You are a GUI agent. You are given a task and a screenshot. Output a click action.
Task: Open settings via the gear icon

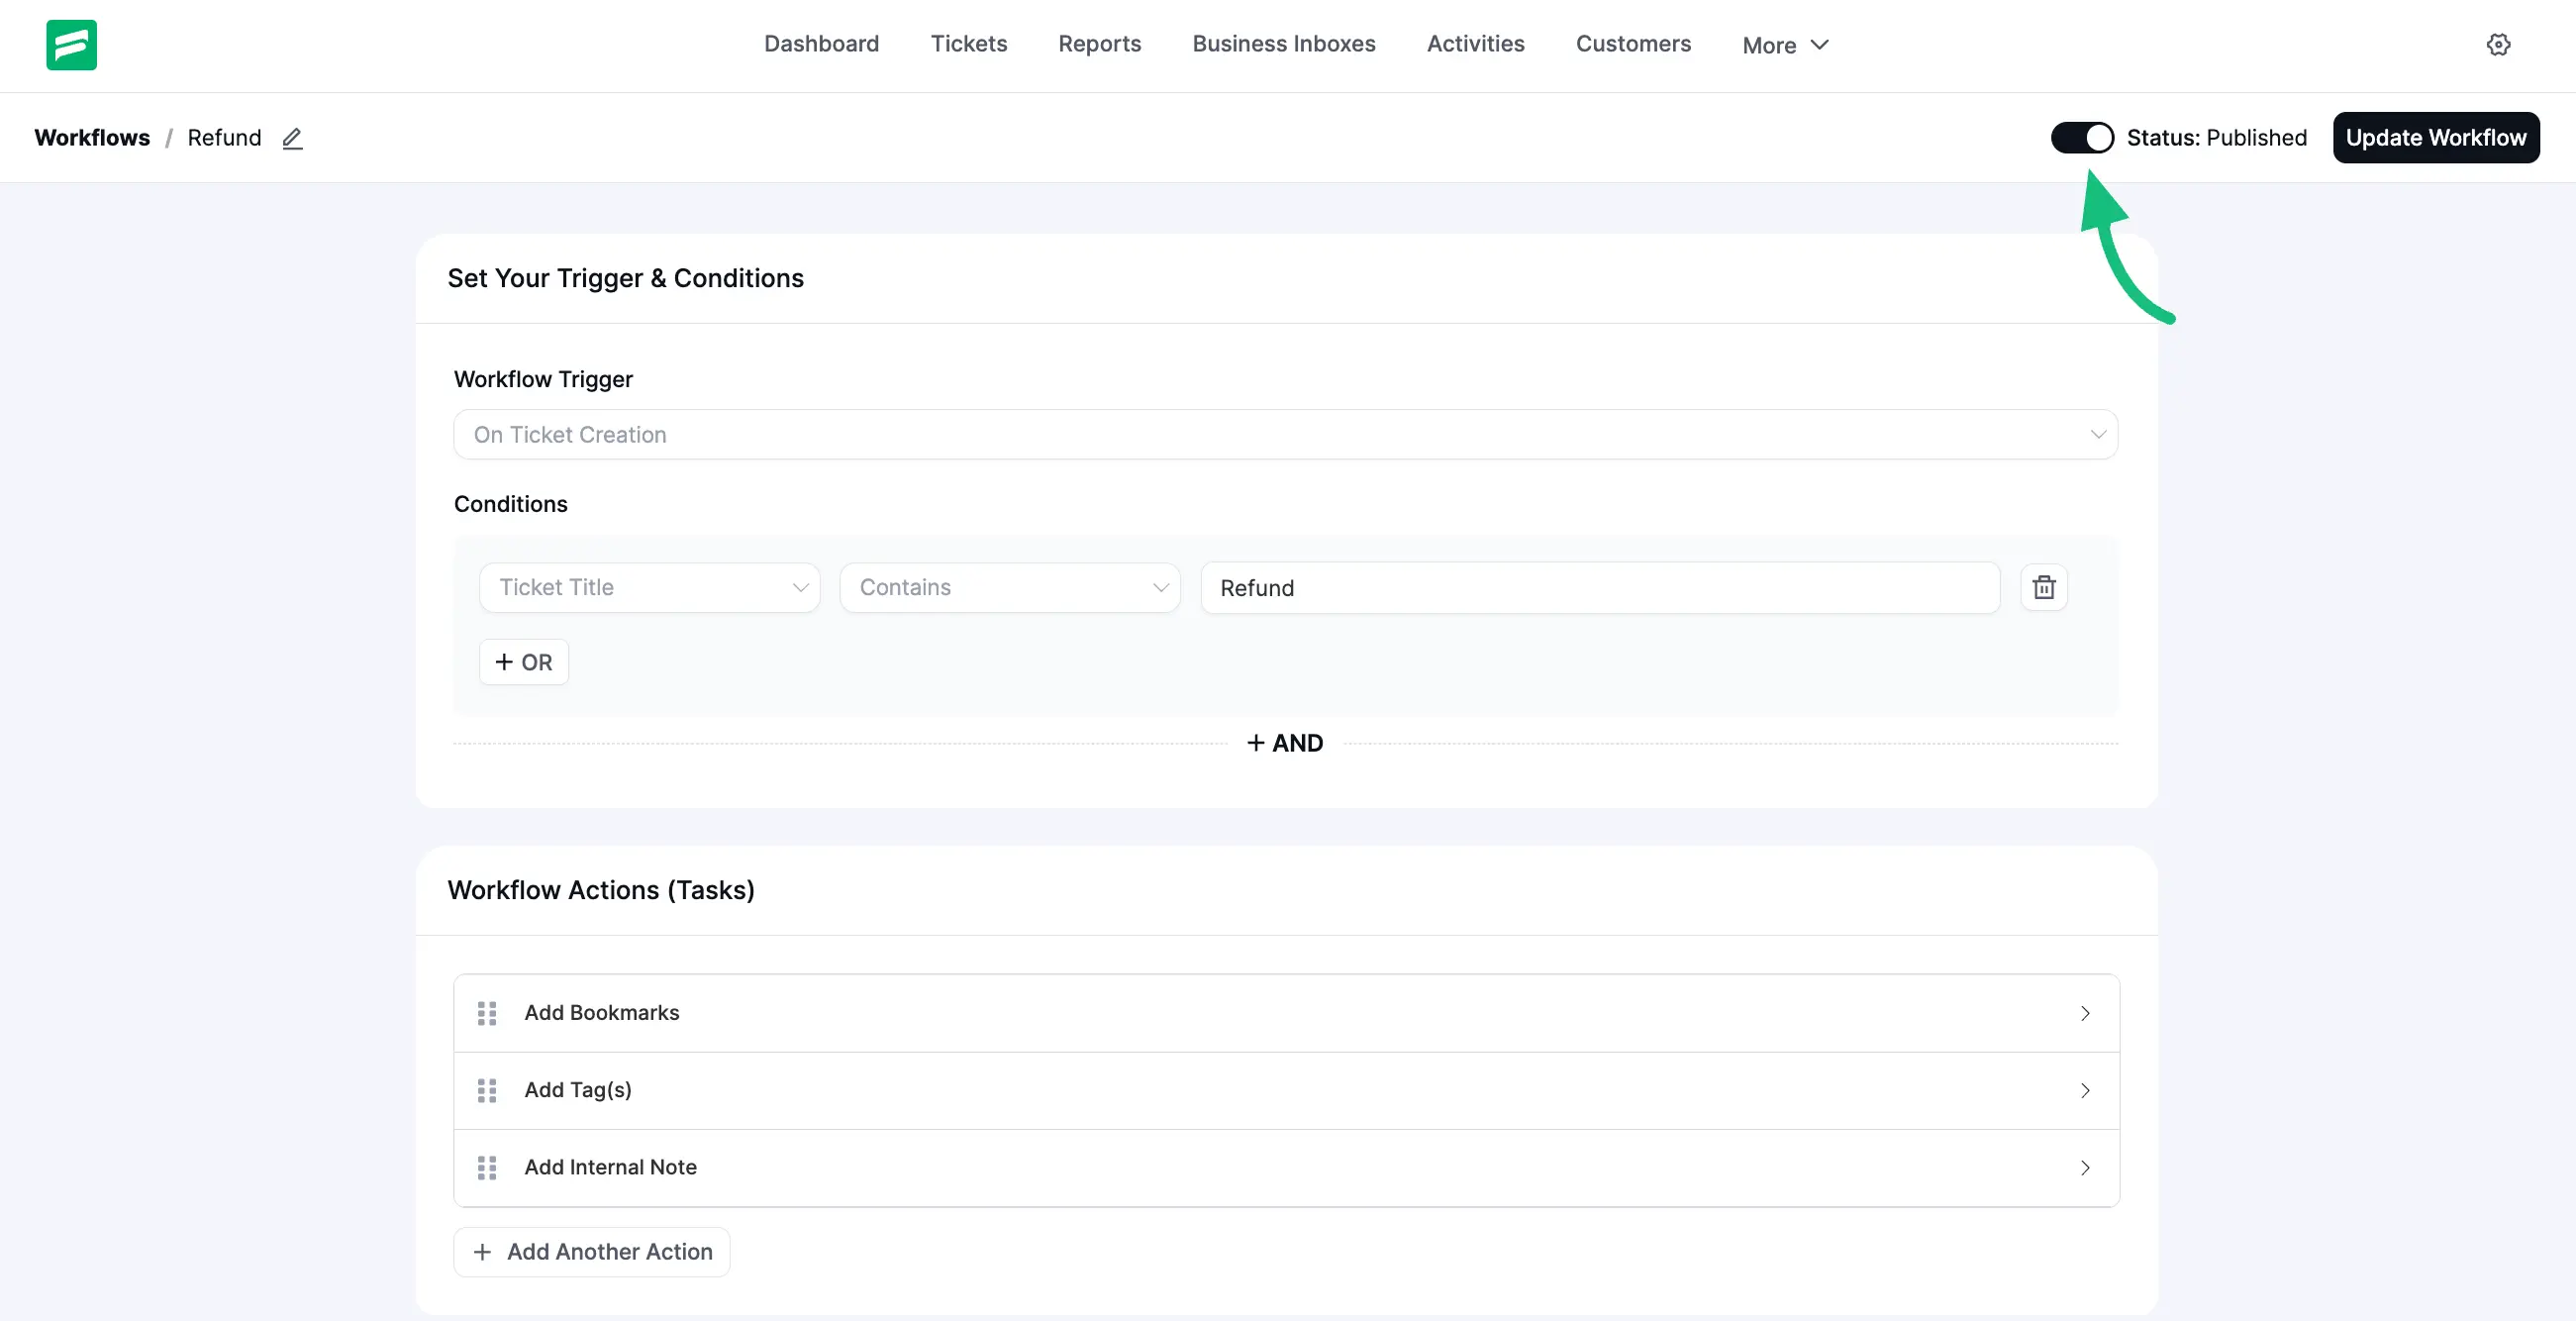pos(2499,45)
